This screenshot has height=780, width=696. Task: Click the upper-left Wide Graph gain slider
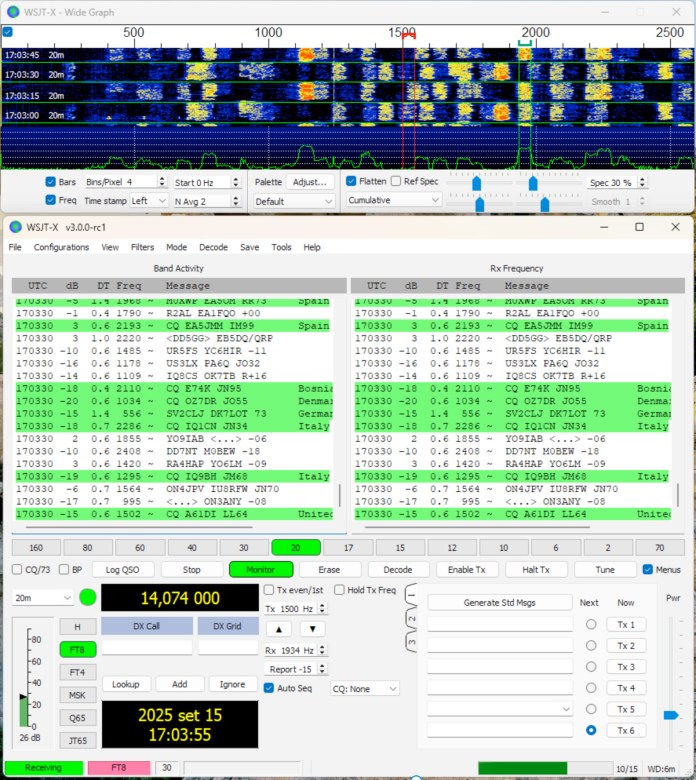click(477, 183)
